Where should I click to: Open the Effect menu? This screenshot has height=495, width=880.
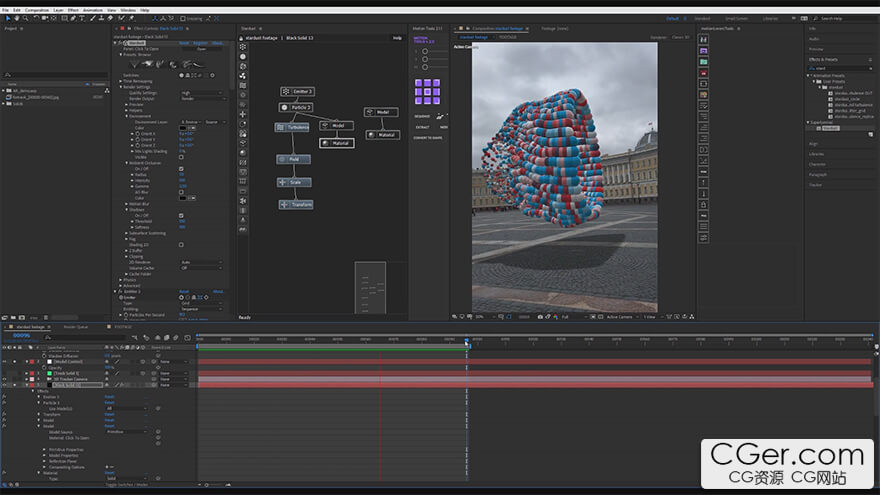(73, 10)
